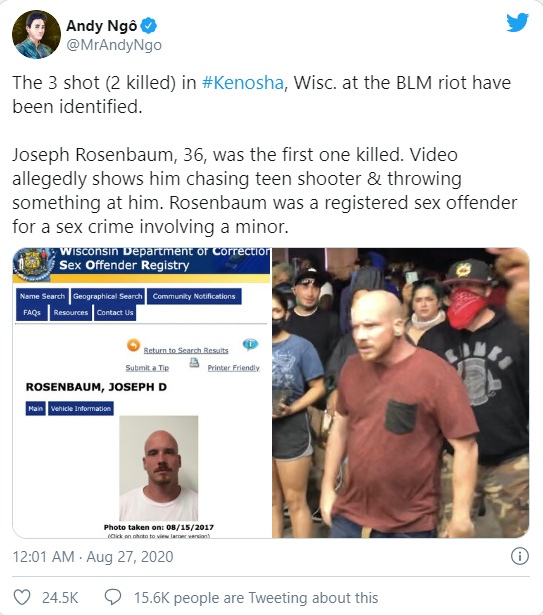Open the #Kenosha hashtag link
Viewport: 543px width, 615px height.
(242, 83)
